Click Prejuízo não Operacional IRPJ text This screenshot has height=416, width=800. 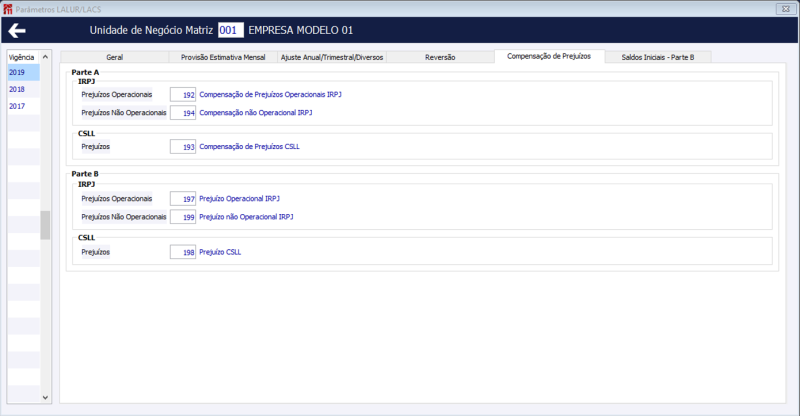(x=246, y=217)
